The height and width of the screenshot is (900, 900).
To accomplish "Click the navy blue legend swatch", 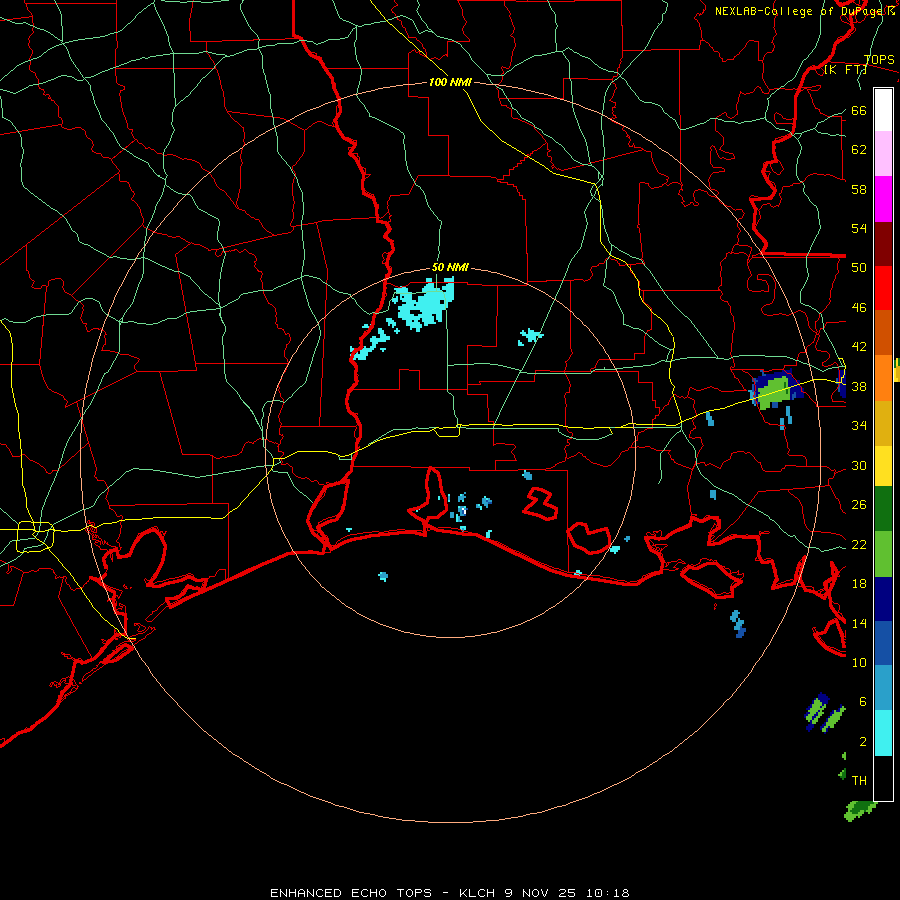I will click(x=883, y=599).
